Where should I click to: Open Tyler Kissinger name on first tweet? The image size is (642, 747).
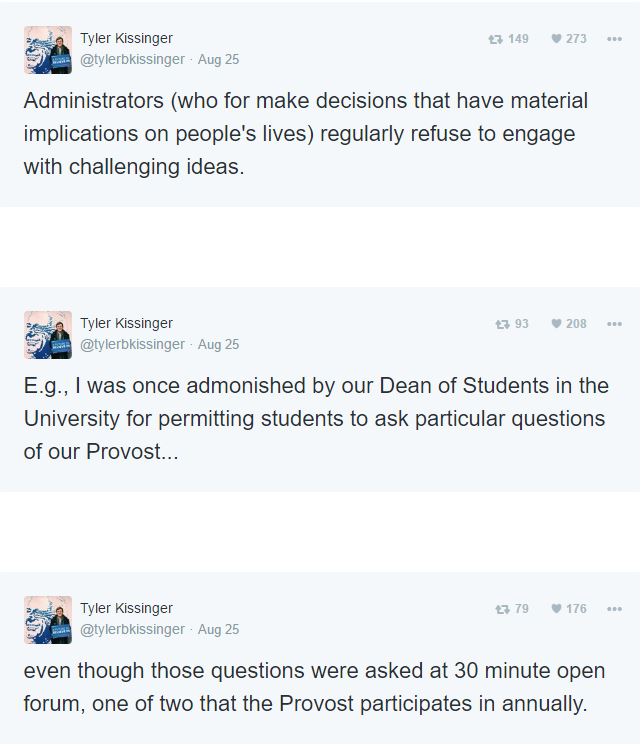pyautogui.click(x=126, y=39)
